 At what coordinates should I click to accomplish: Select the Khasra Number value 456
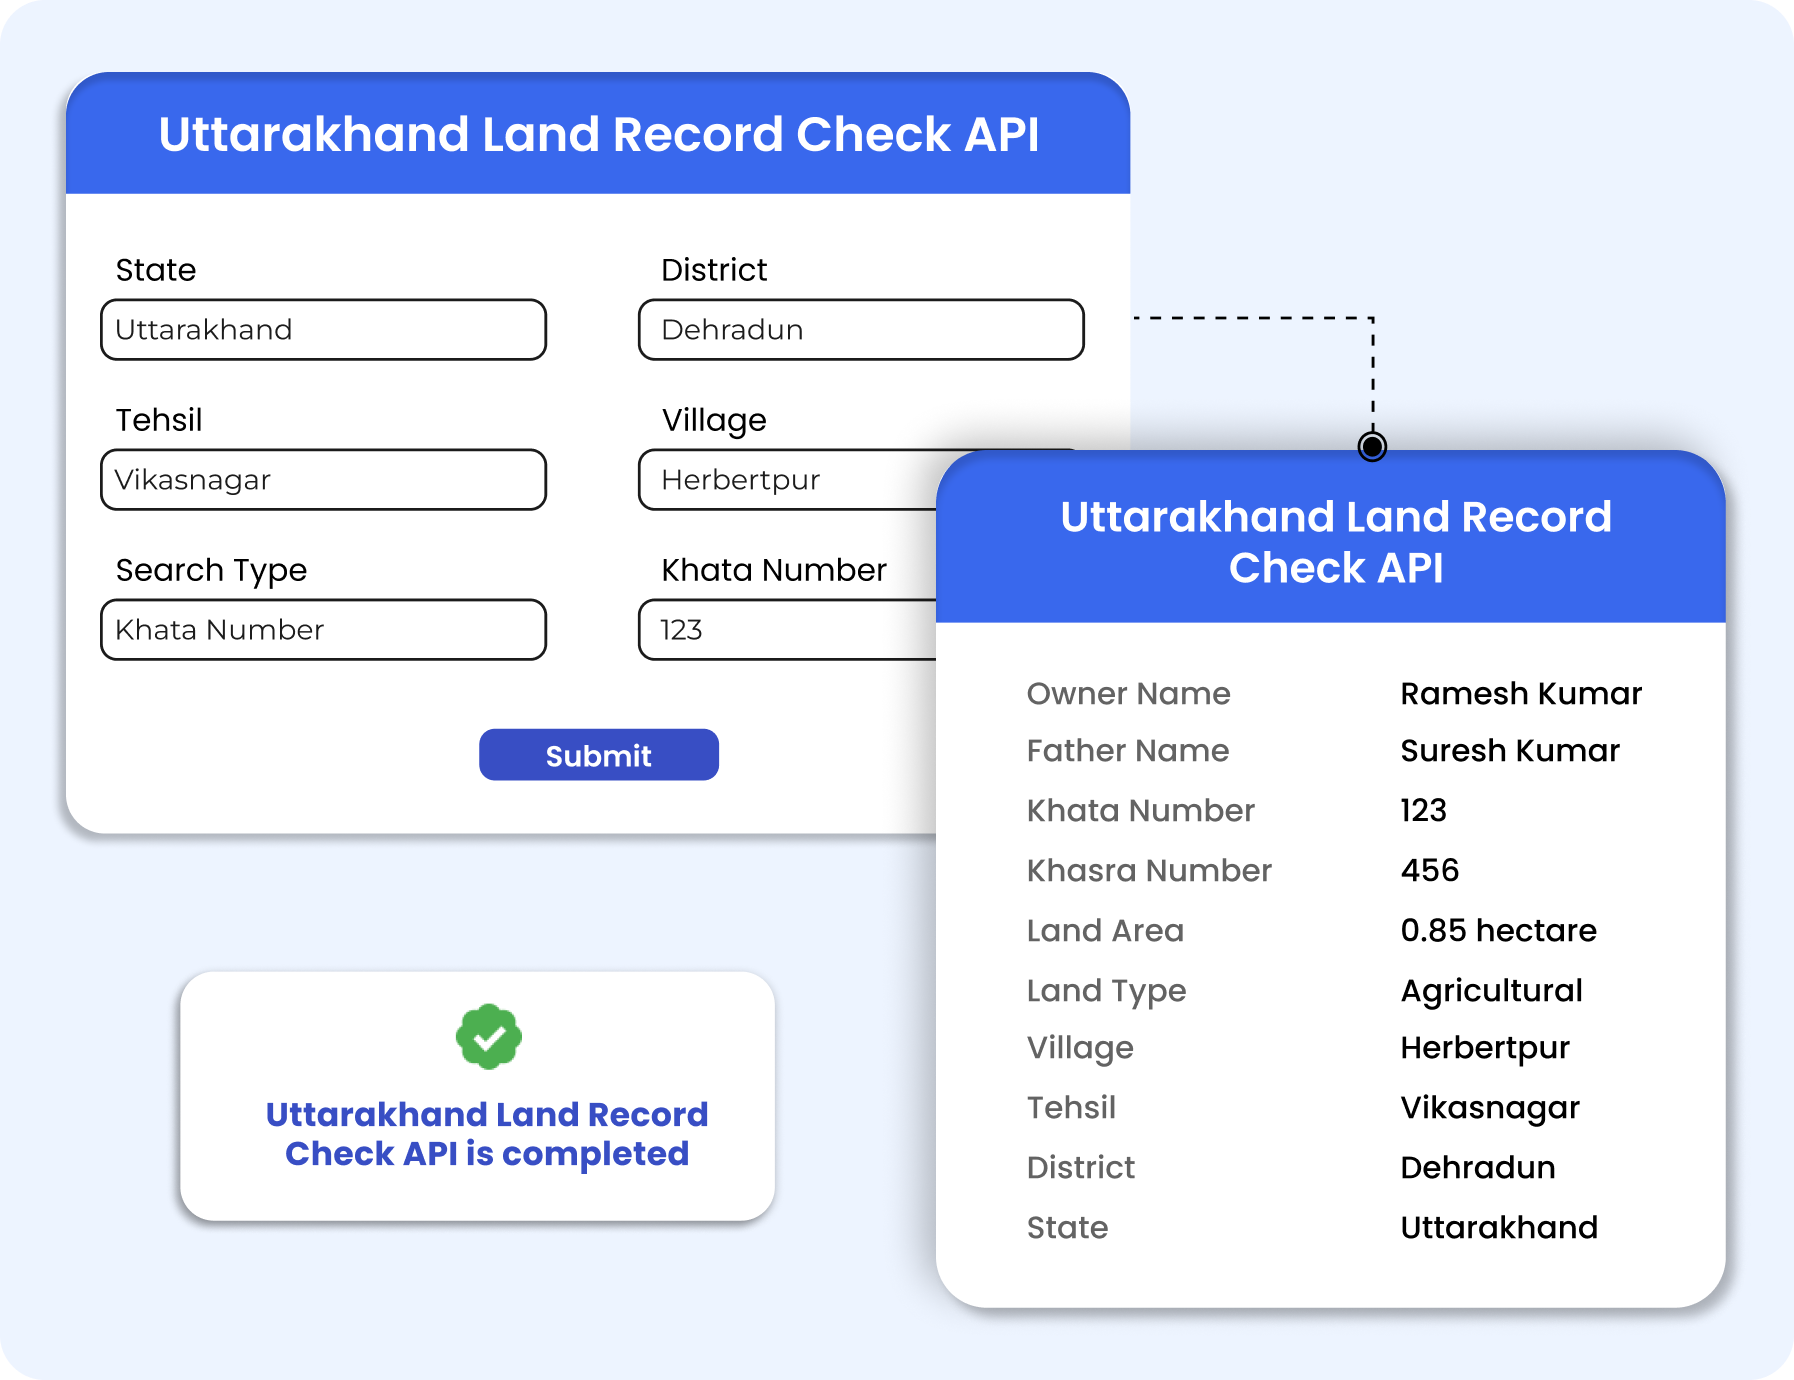(x=1429, y=870)
